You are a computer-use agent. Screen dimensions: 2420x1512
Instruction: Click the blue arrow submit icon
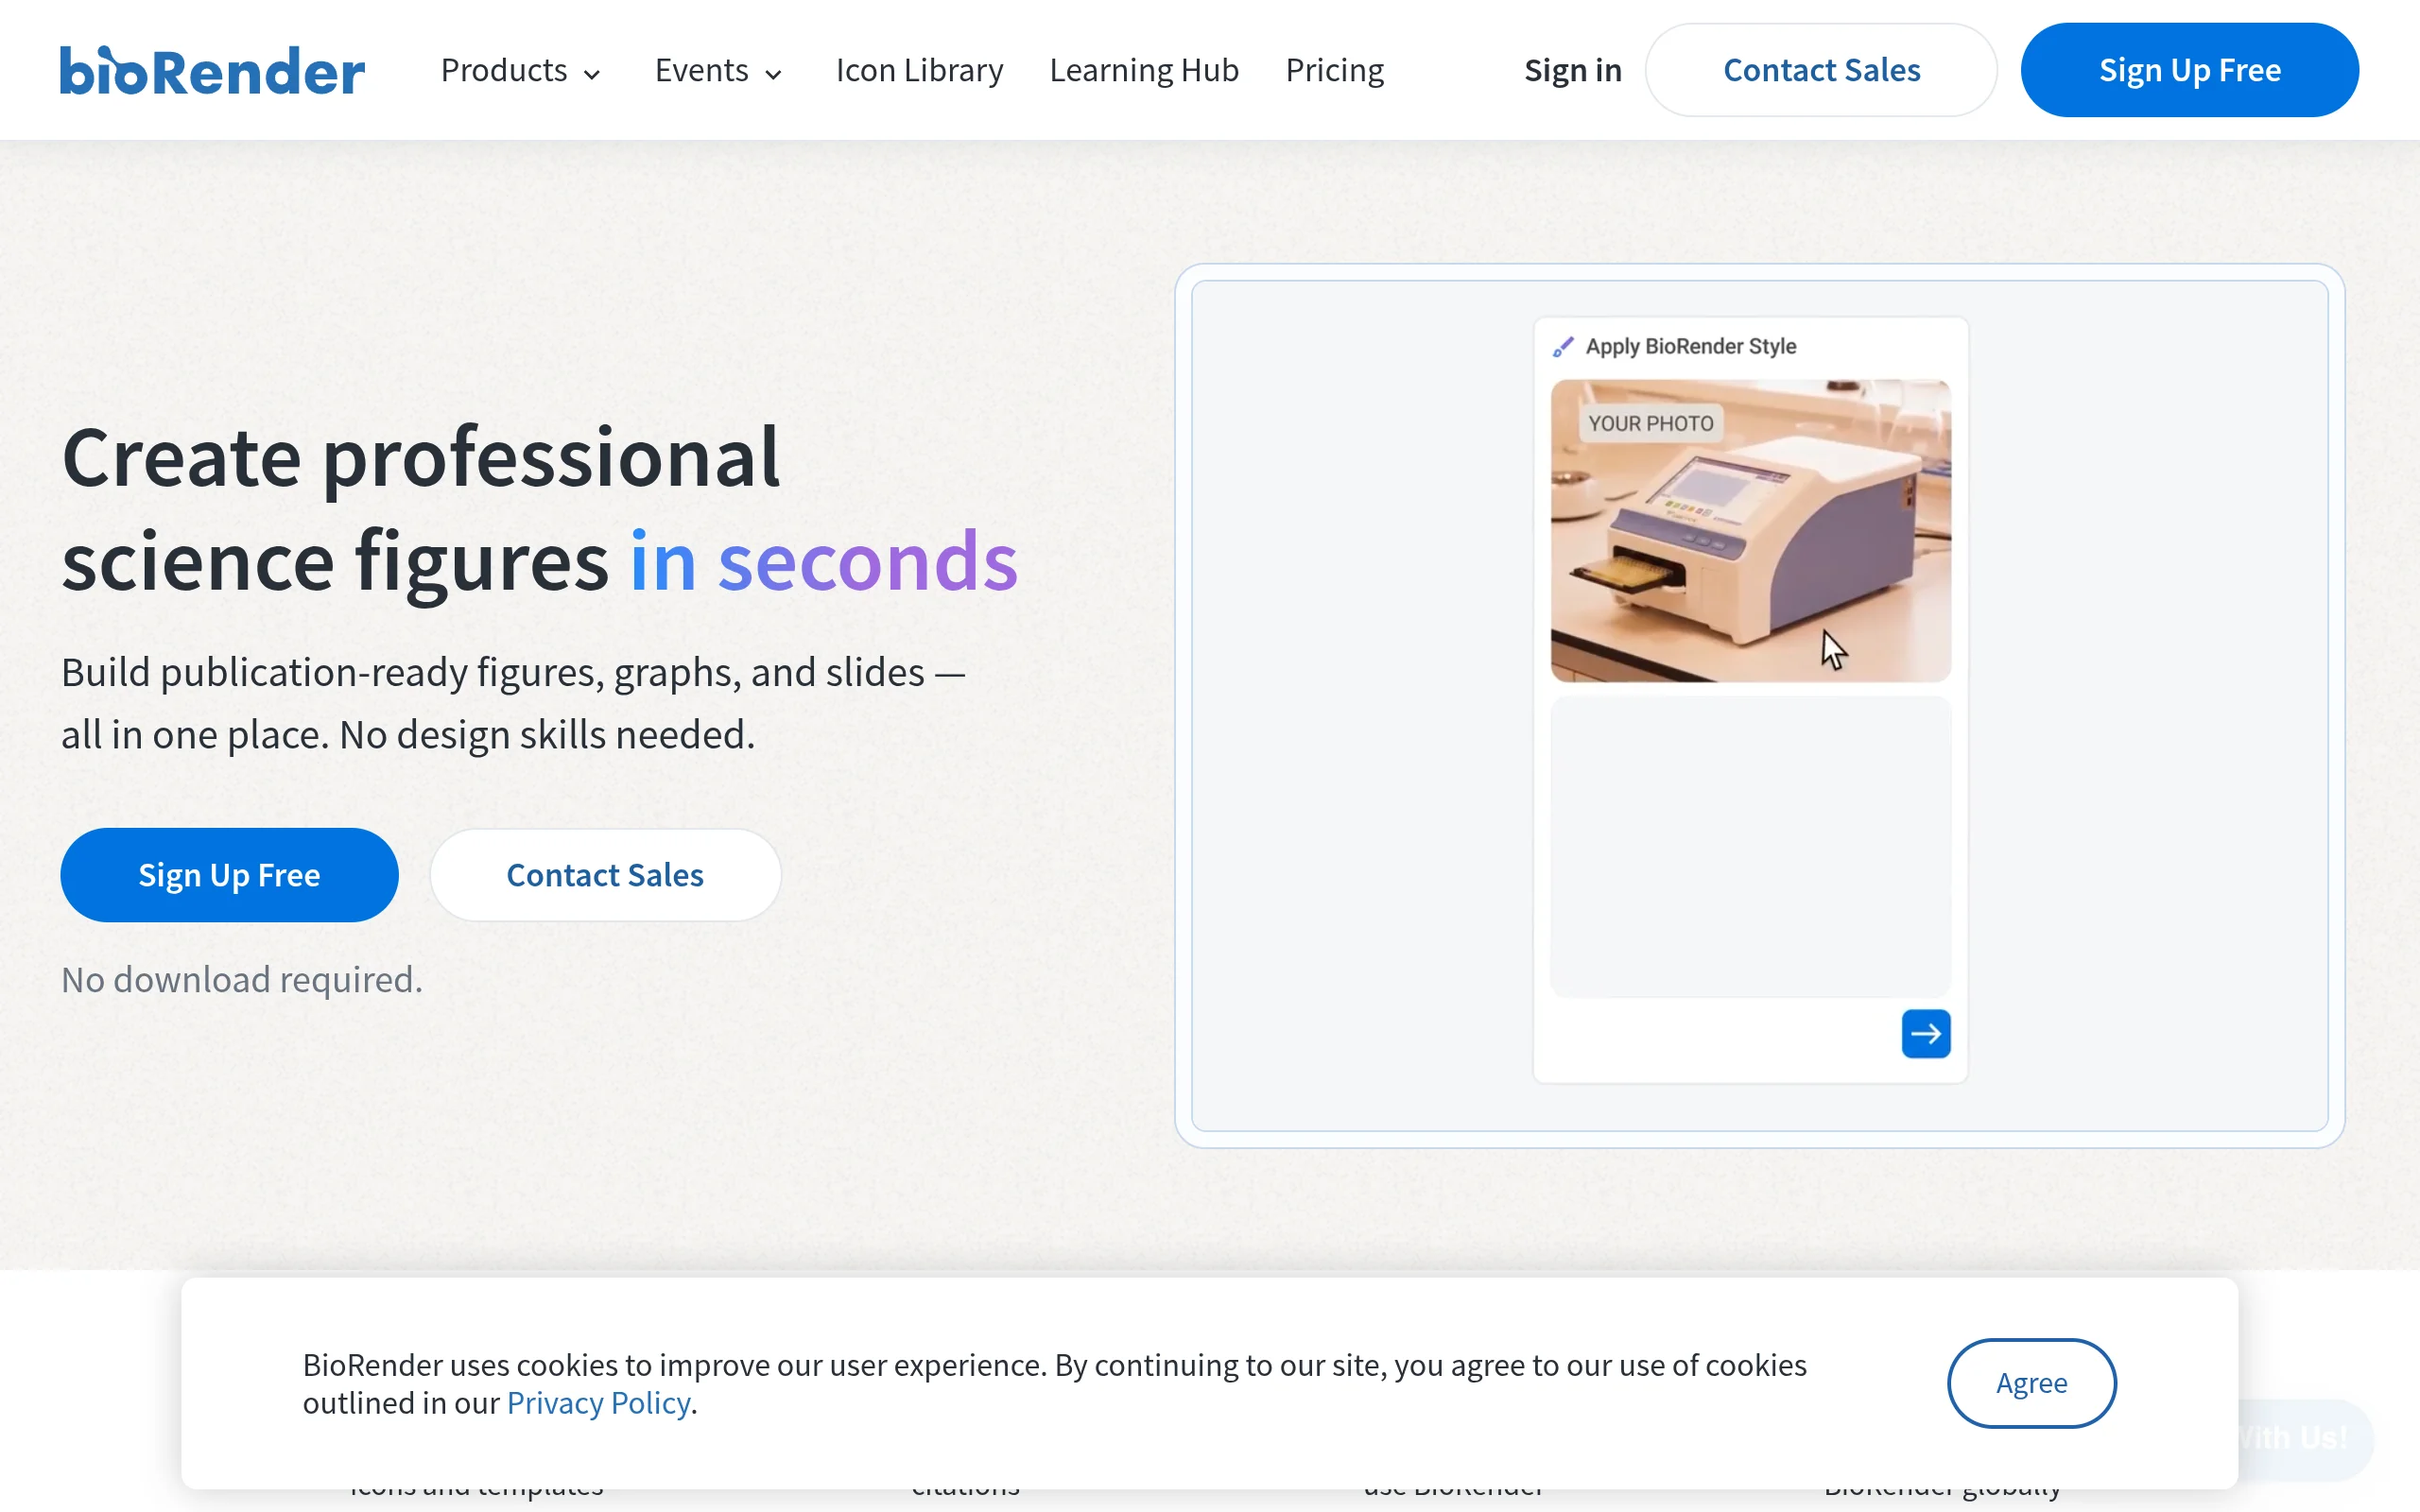[1925, 1033]
